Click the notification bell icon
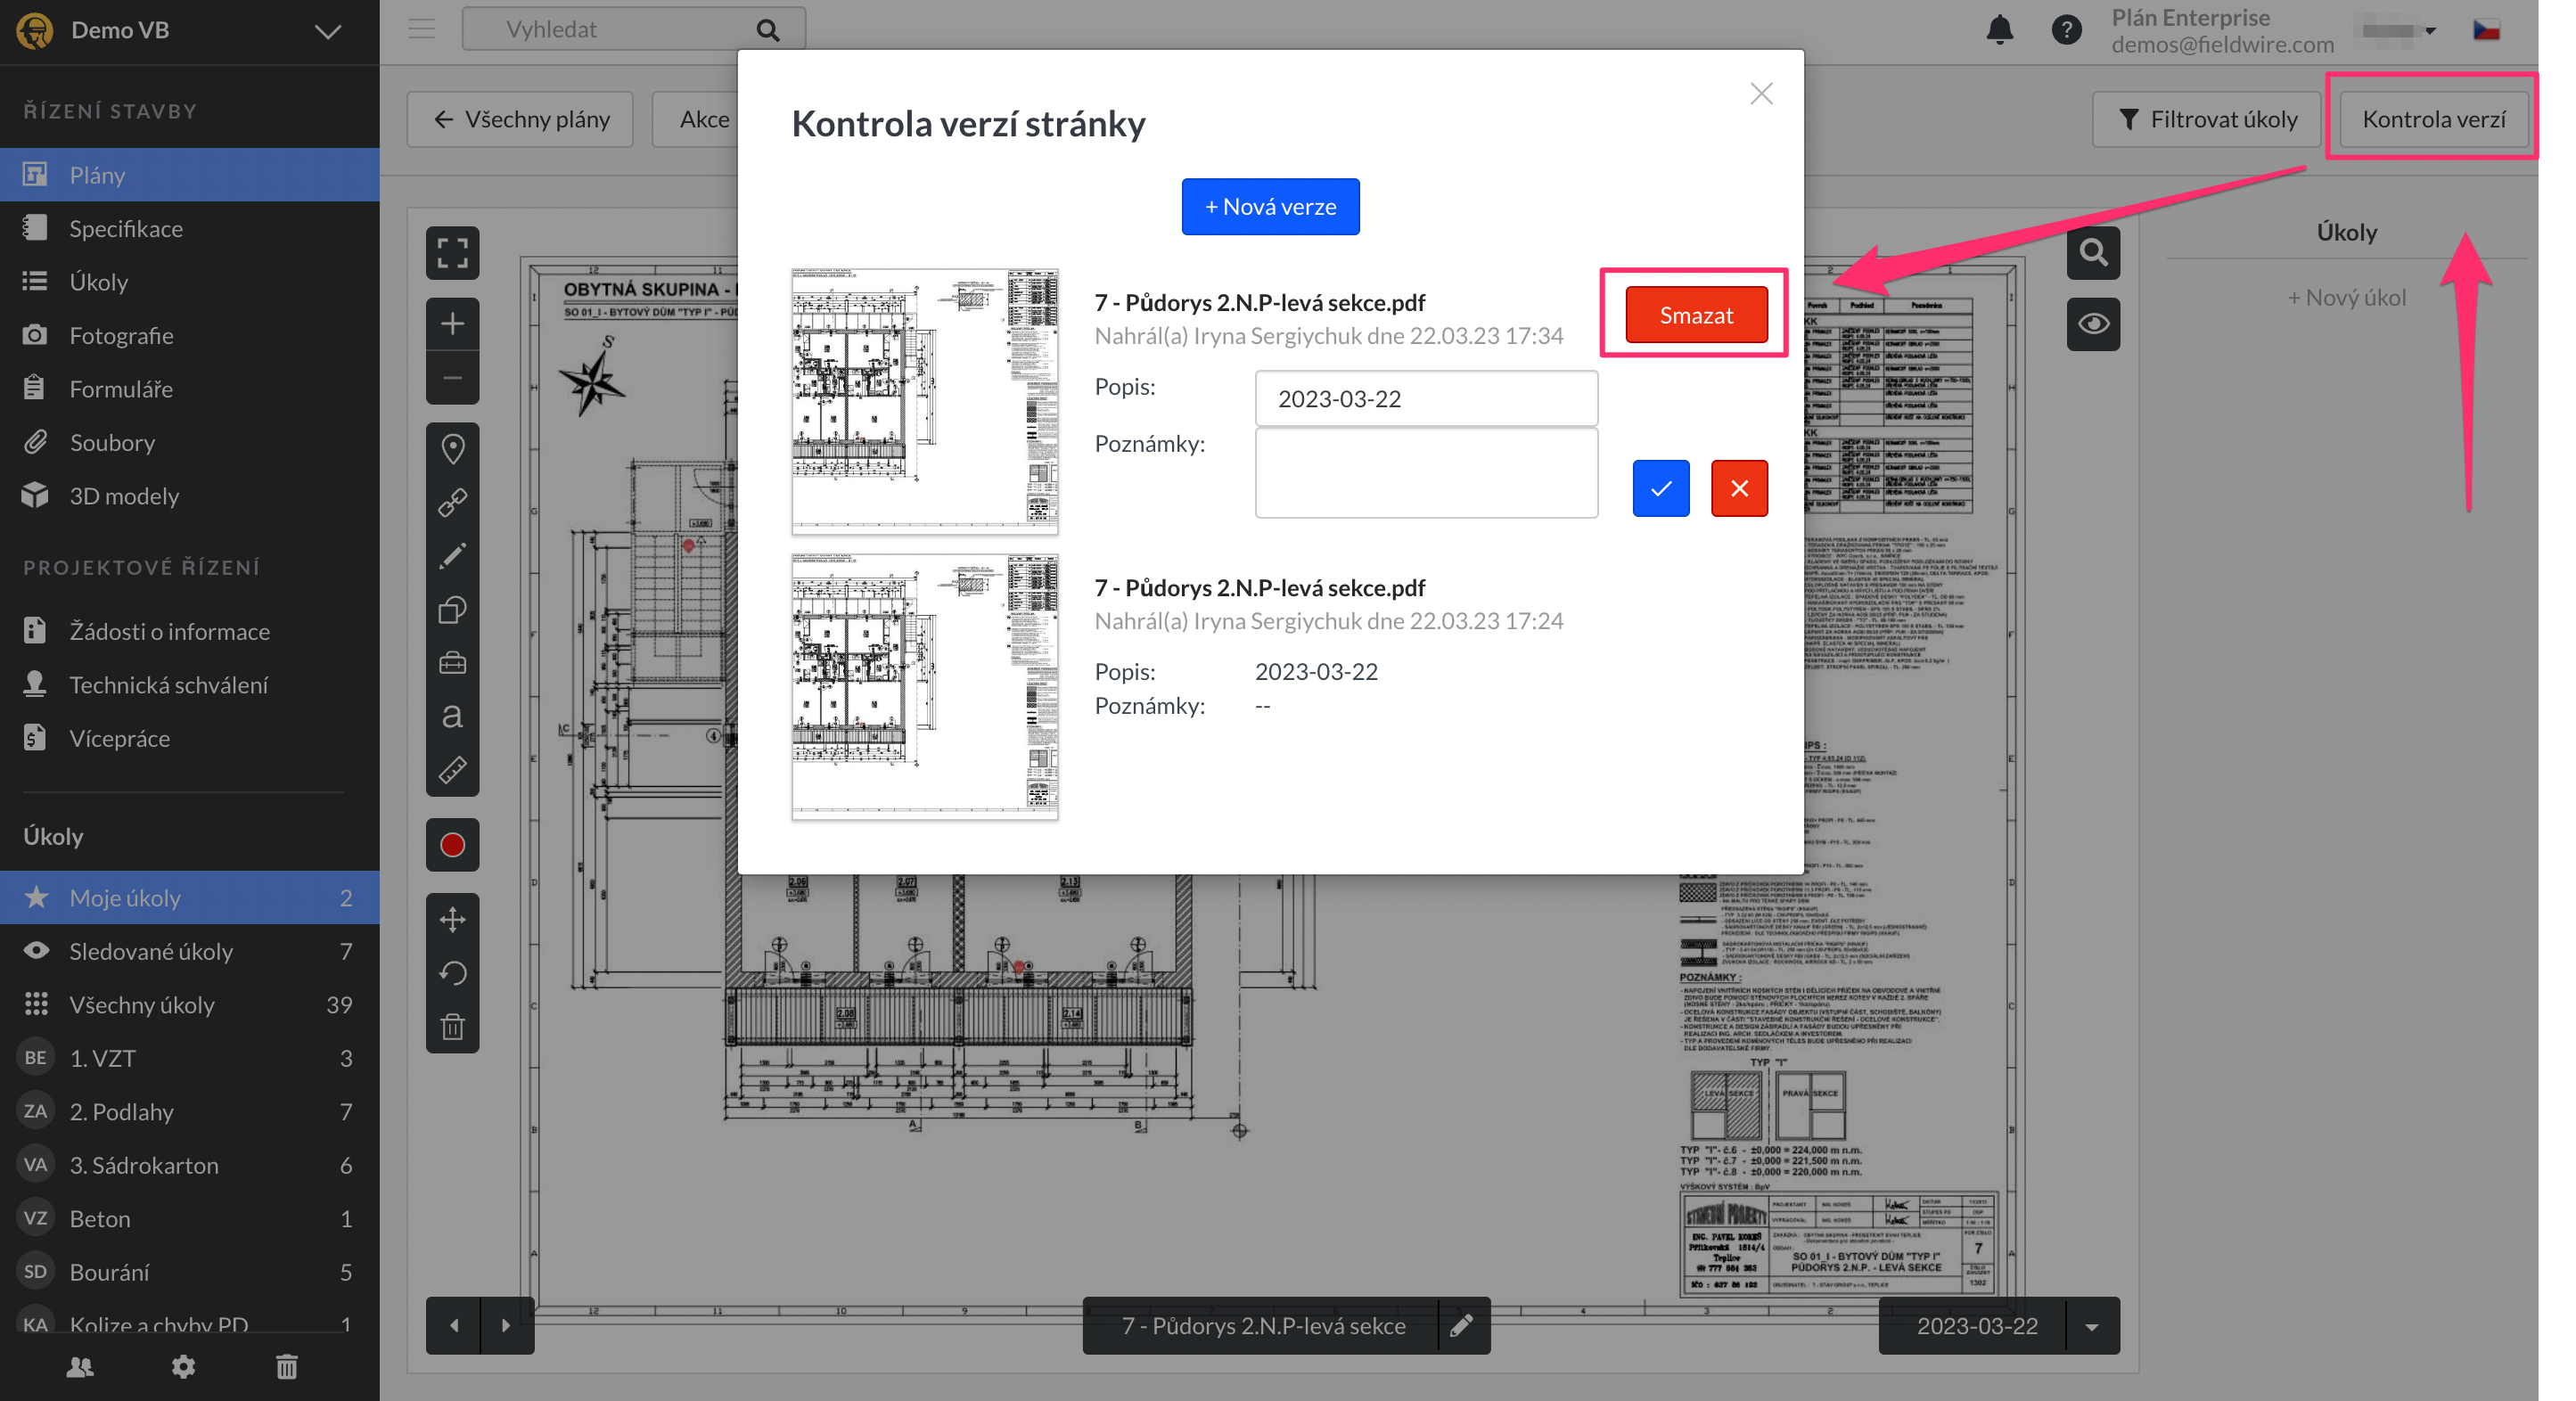Screen dimensions: 2576x1401 point(1999,30)
